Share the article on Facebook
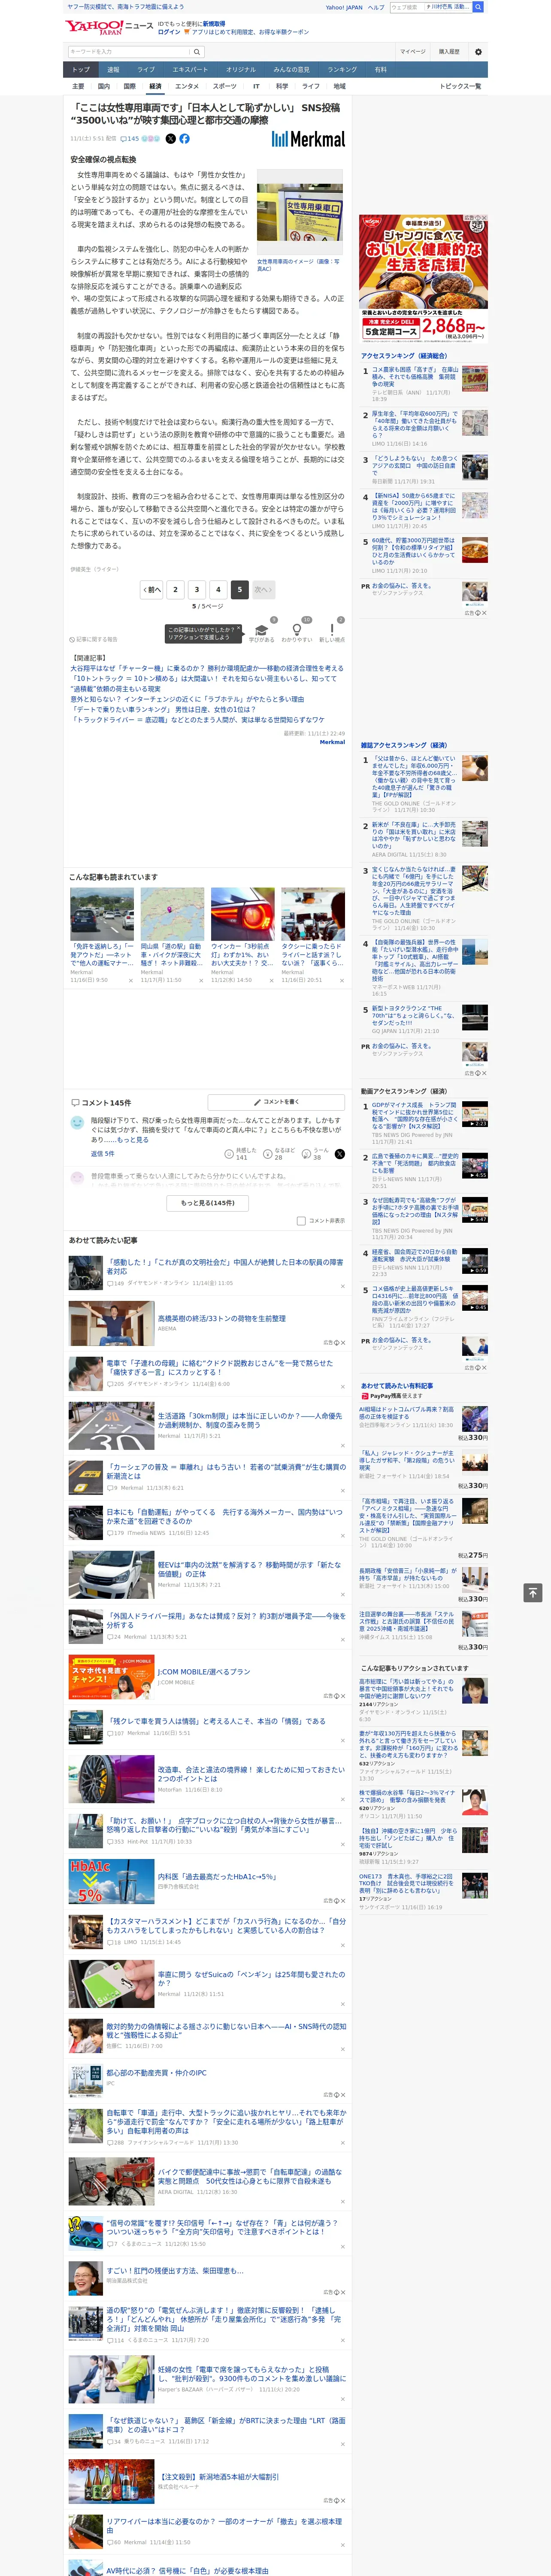The width and height of the screenshot is (551, 2576). tap(184, 139)
